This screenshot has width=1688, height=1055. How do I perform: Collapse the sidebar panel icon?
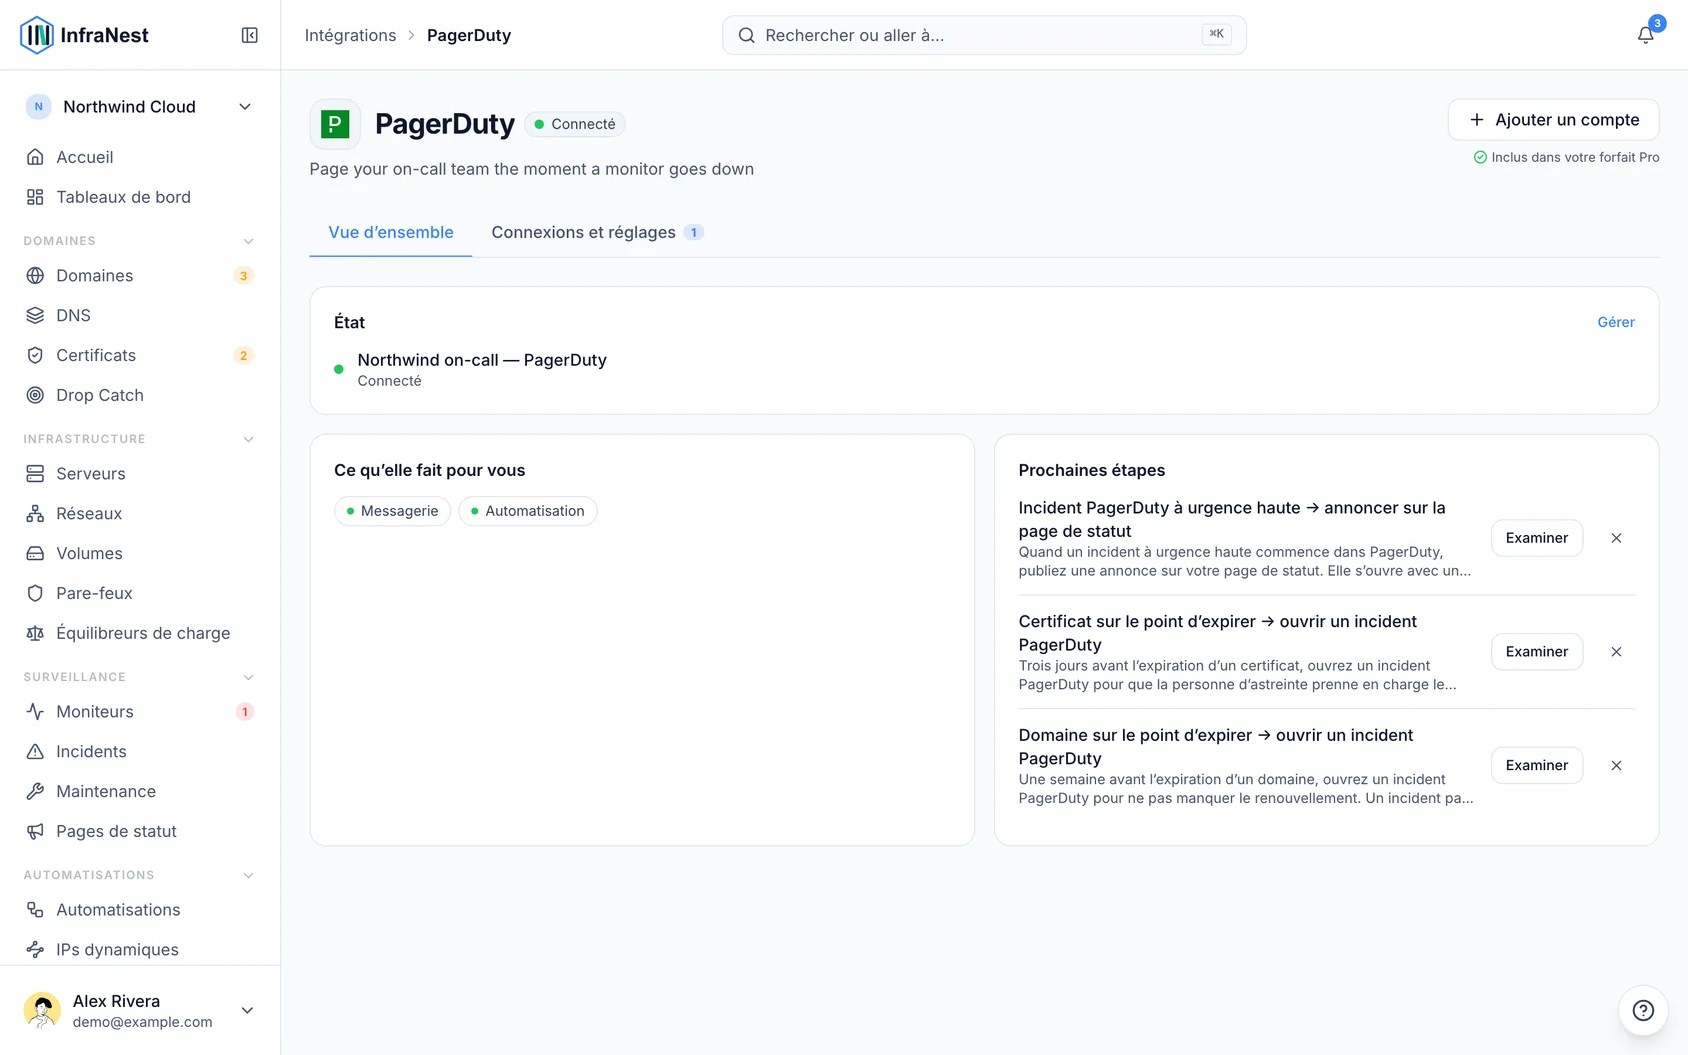coord(250,35)
